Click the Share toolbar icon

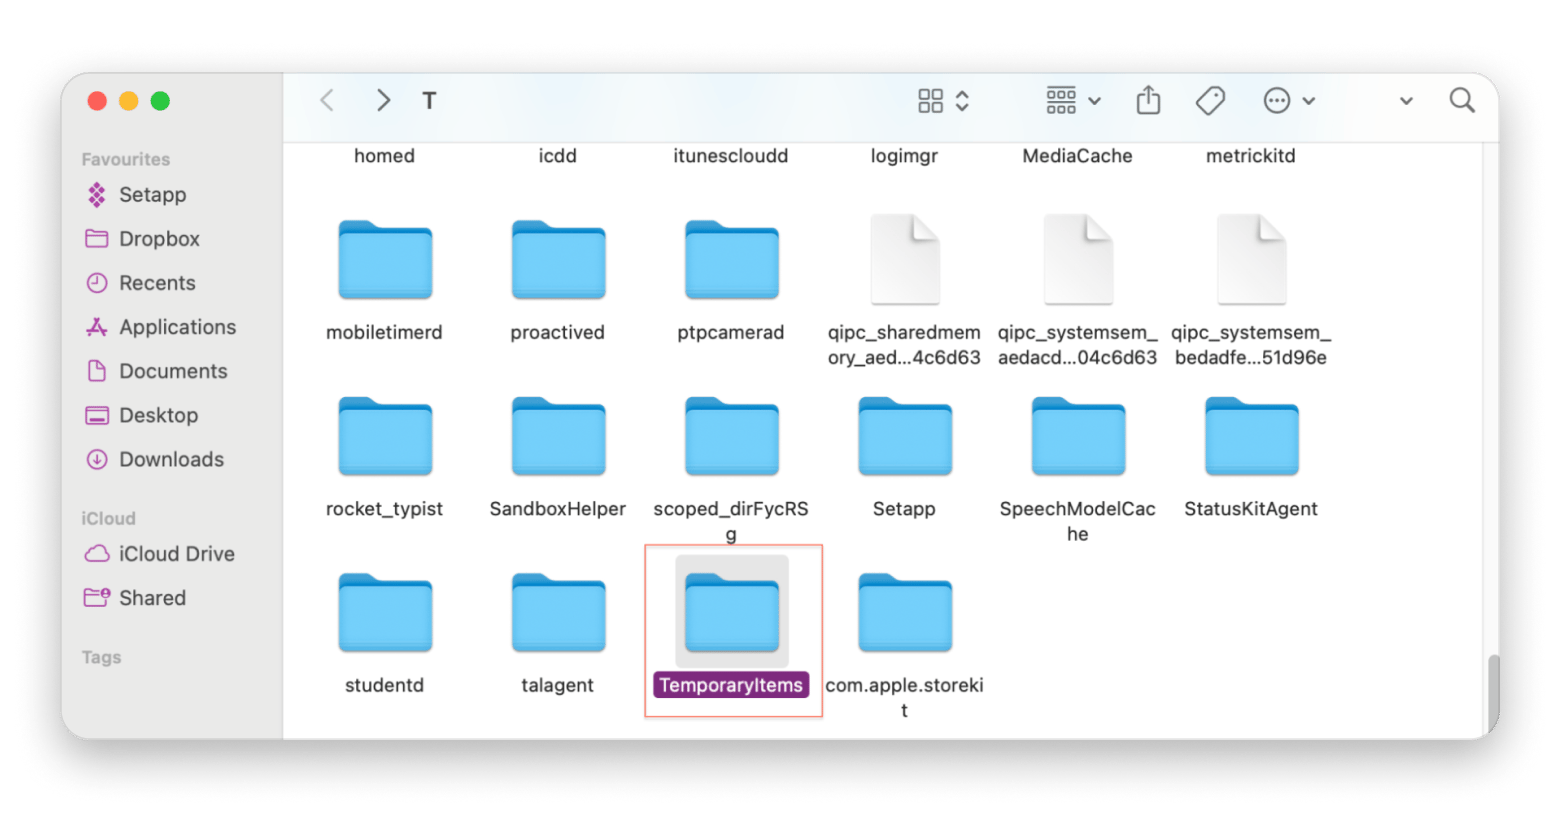(1148, 101)
